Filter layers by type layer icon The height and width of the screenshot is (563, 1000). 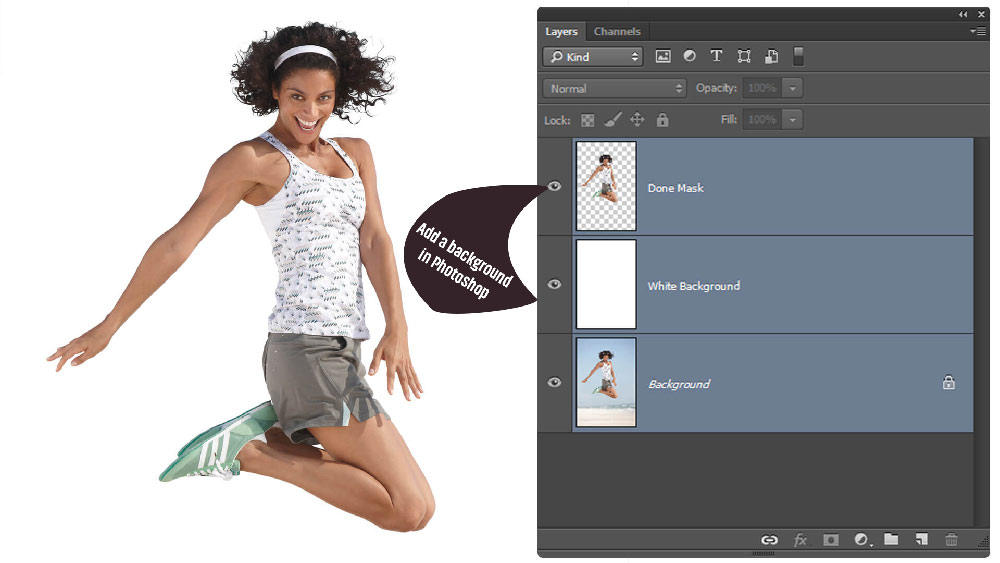click(716, 56)
